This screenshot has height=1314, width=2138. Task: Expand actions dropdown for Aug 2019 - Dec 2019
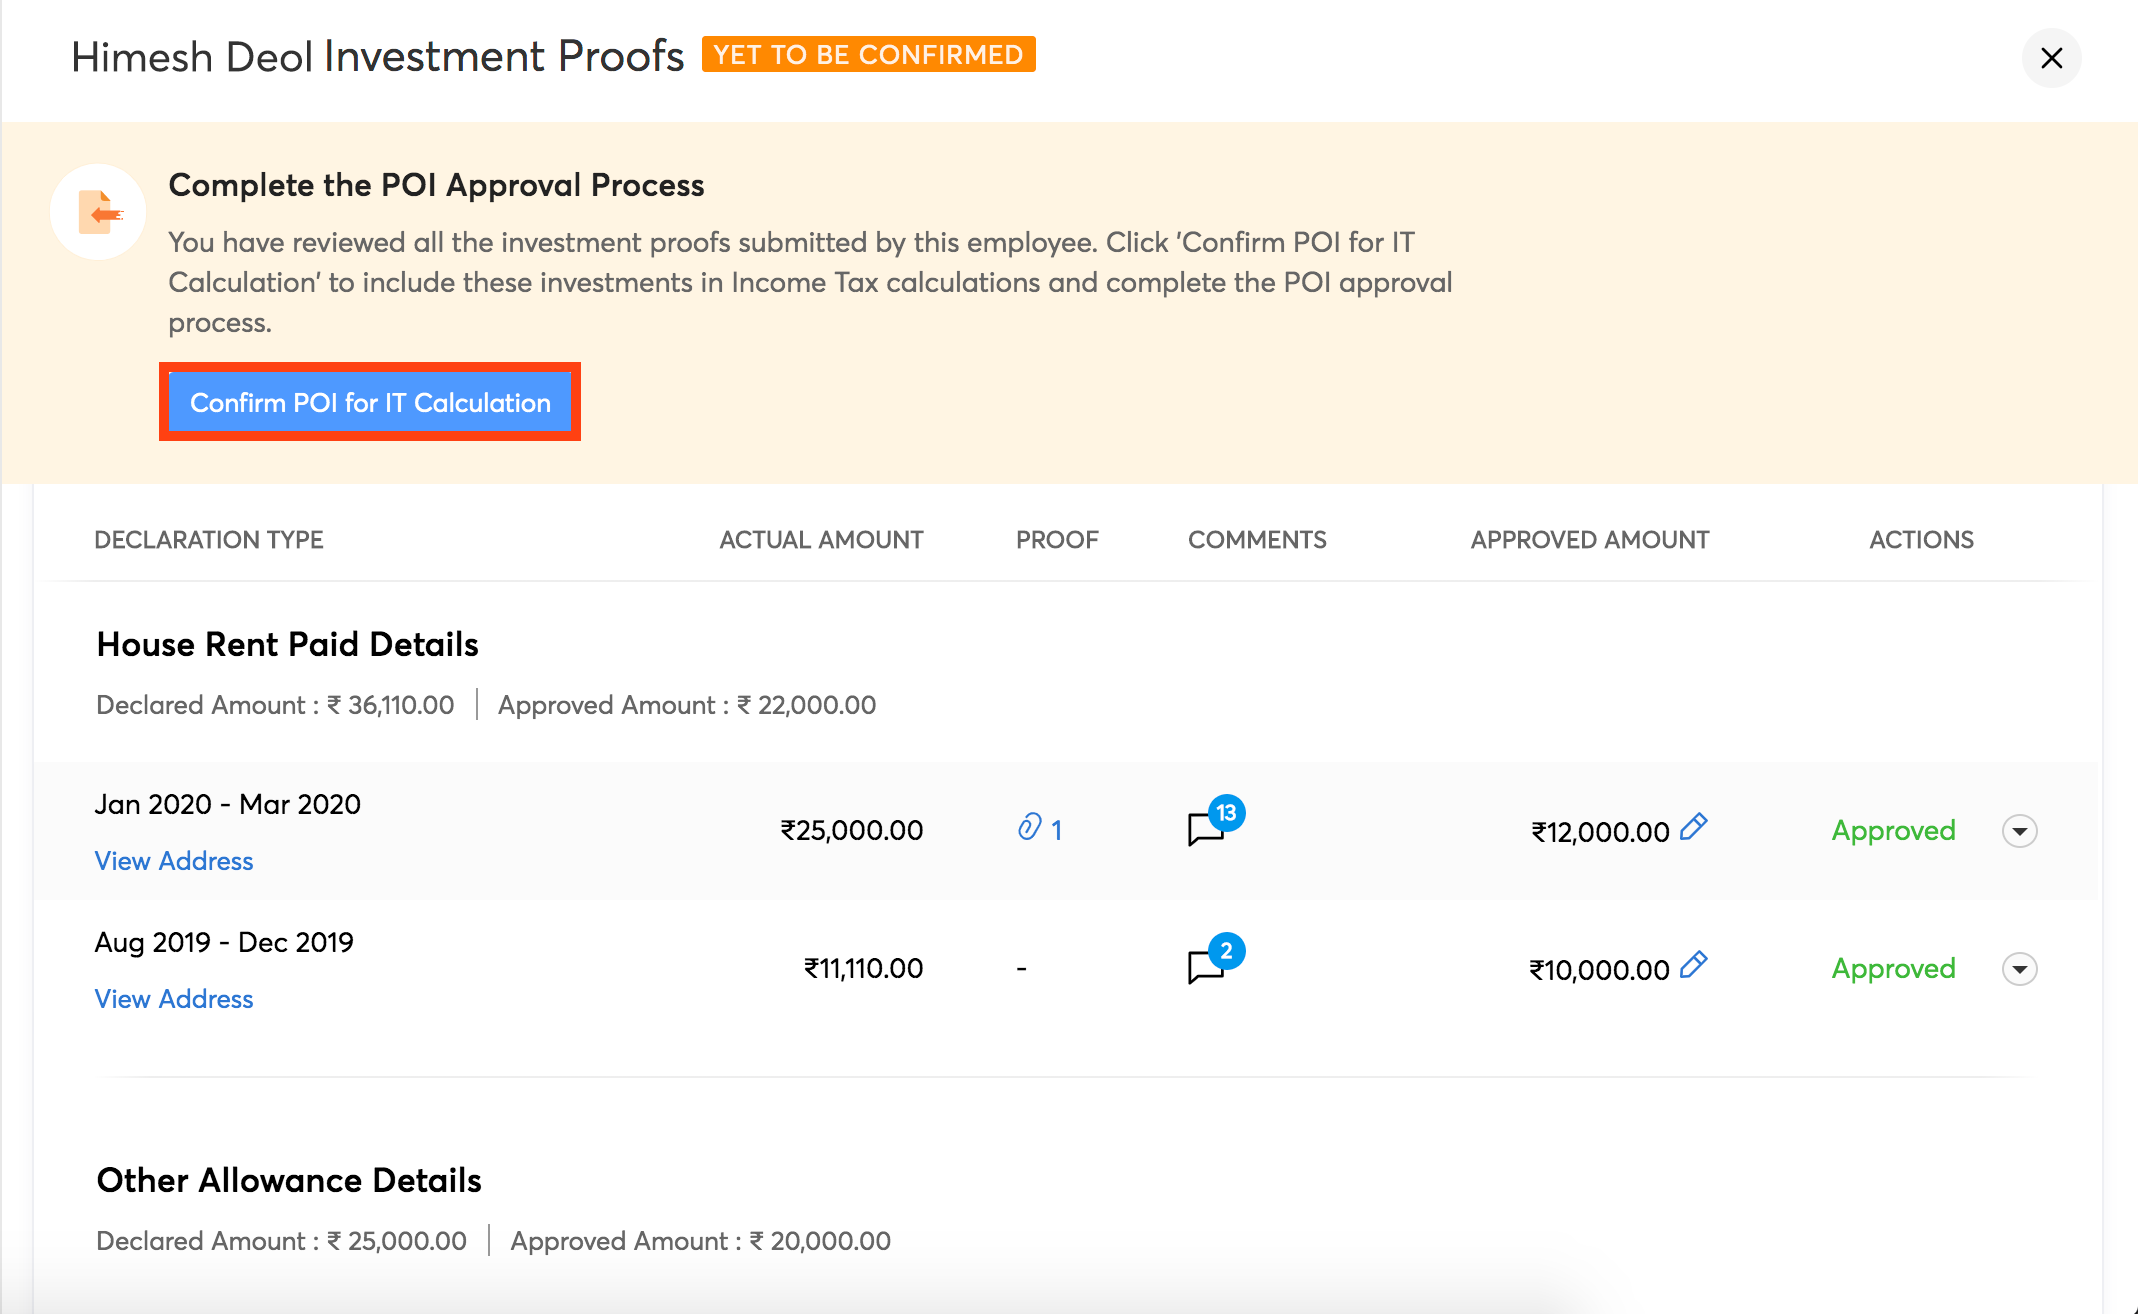(x=2019, y=969)
